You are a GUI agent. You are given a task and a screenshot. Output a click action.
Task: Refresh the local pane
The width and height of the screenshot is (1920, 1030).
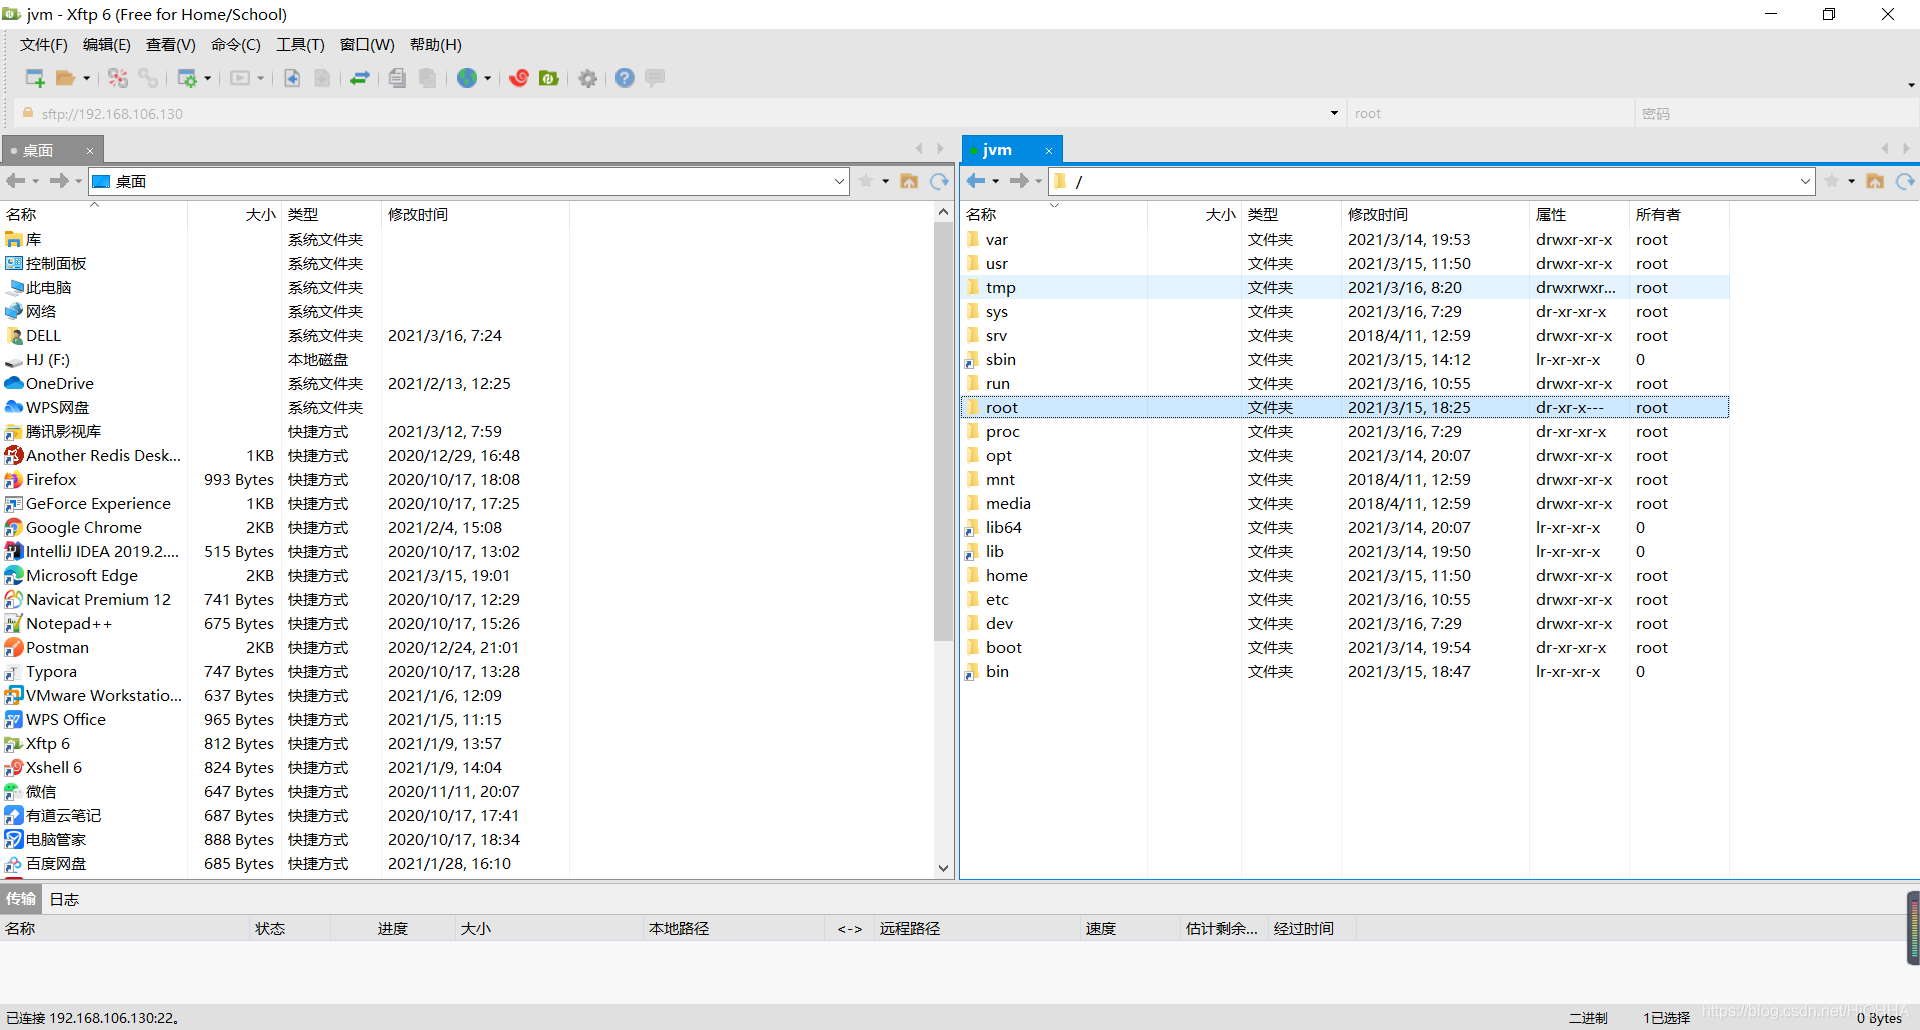point(939,181)
